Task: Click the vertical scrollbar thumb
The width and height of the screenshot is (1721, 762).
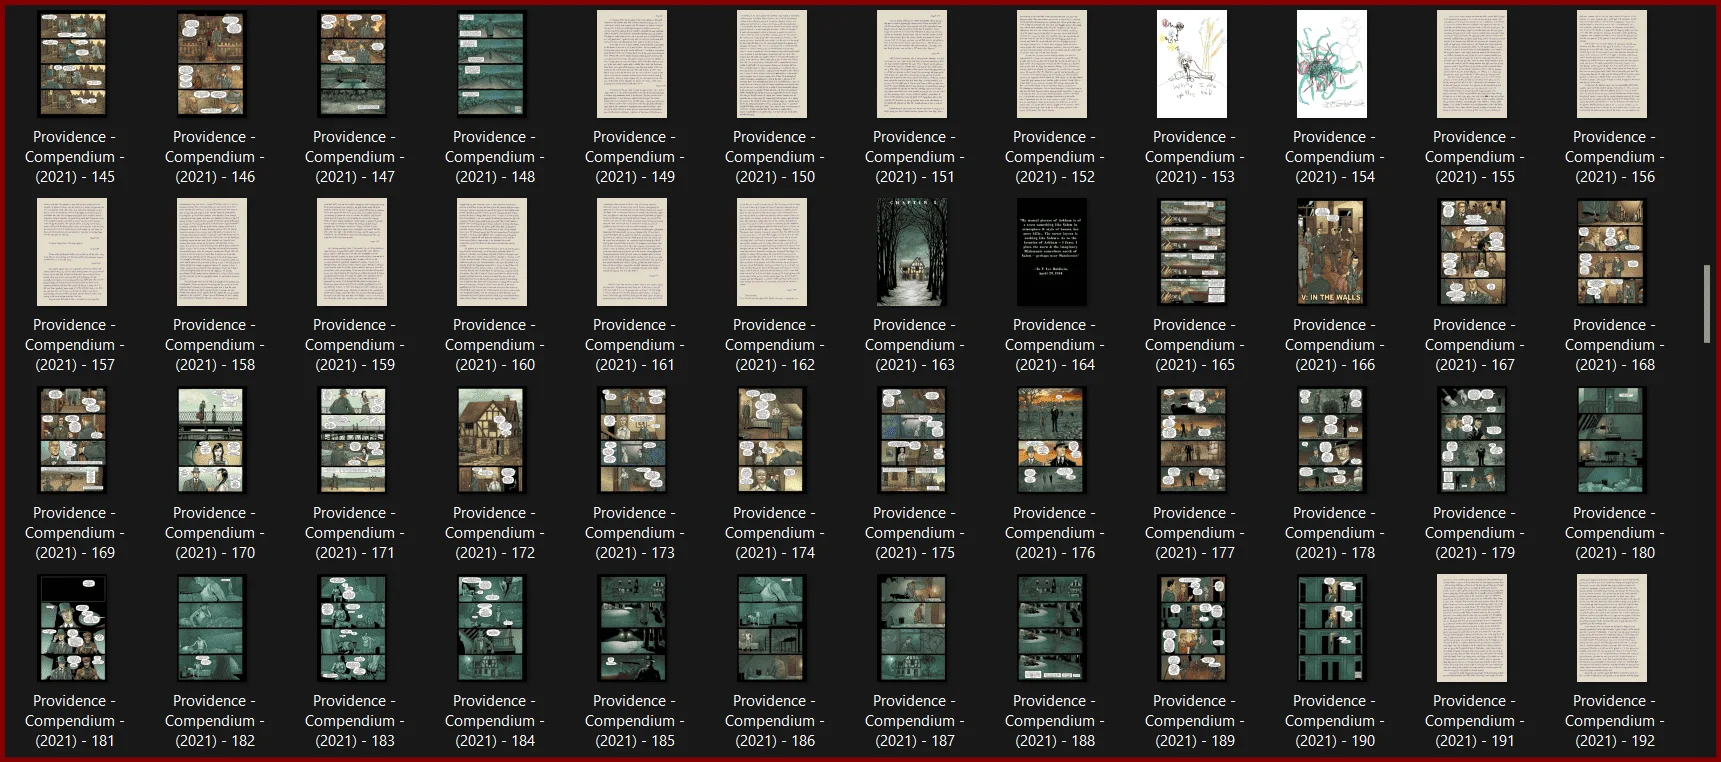Action: click(x=1707, y=304)
